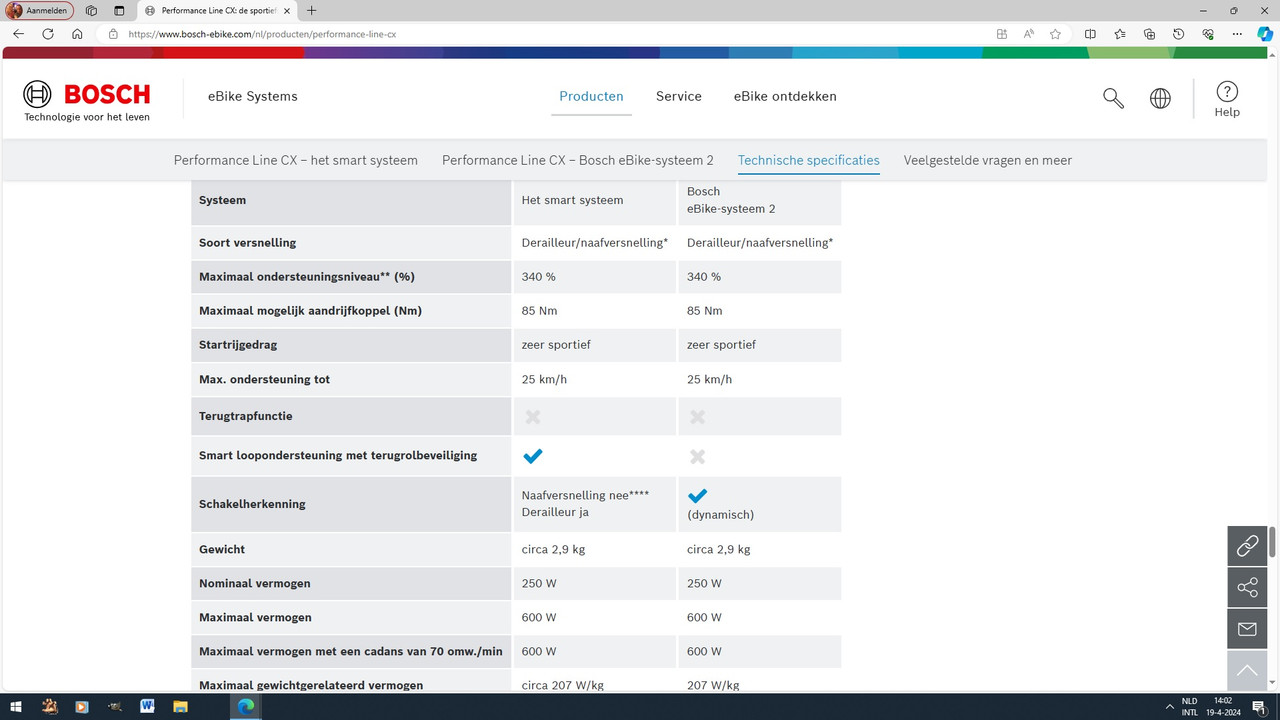Open File Explorer from the taskbar
Screen dimensions: 1280x720
(180, 706)
